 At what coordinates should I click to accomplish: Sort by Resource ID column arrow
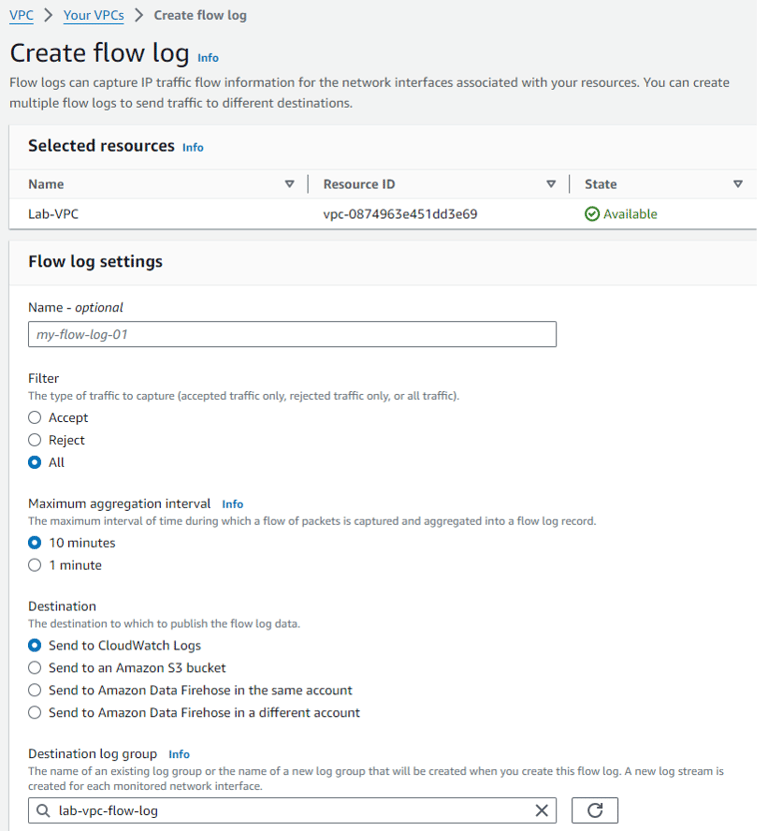[x=551, y=184]
